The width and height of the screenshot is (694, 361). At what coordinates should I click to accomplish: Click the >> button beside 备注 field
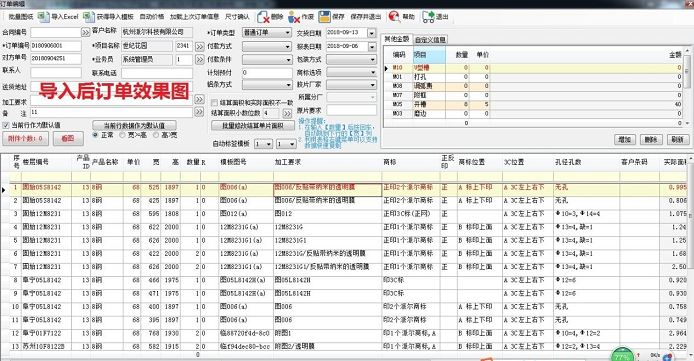pos(200,112)
